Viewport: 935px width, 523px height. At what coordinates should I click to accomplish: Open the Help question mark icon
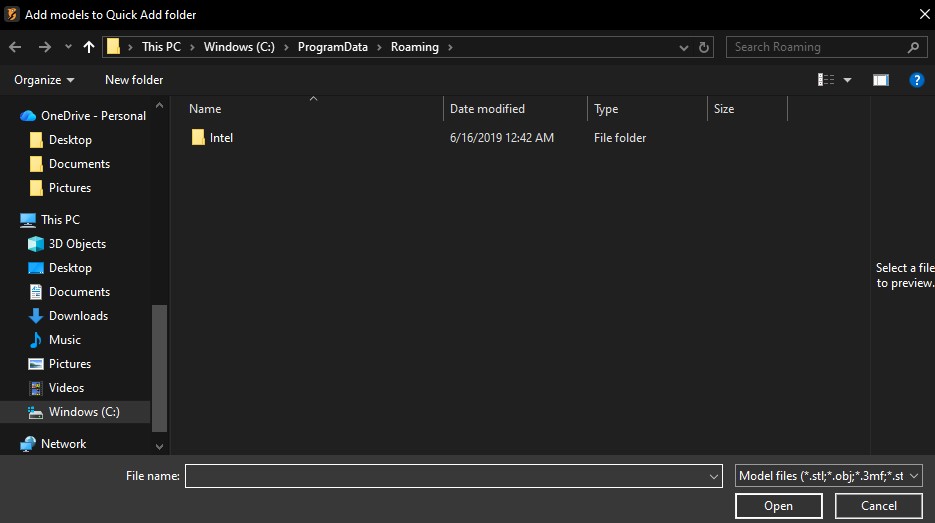917,80
